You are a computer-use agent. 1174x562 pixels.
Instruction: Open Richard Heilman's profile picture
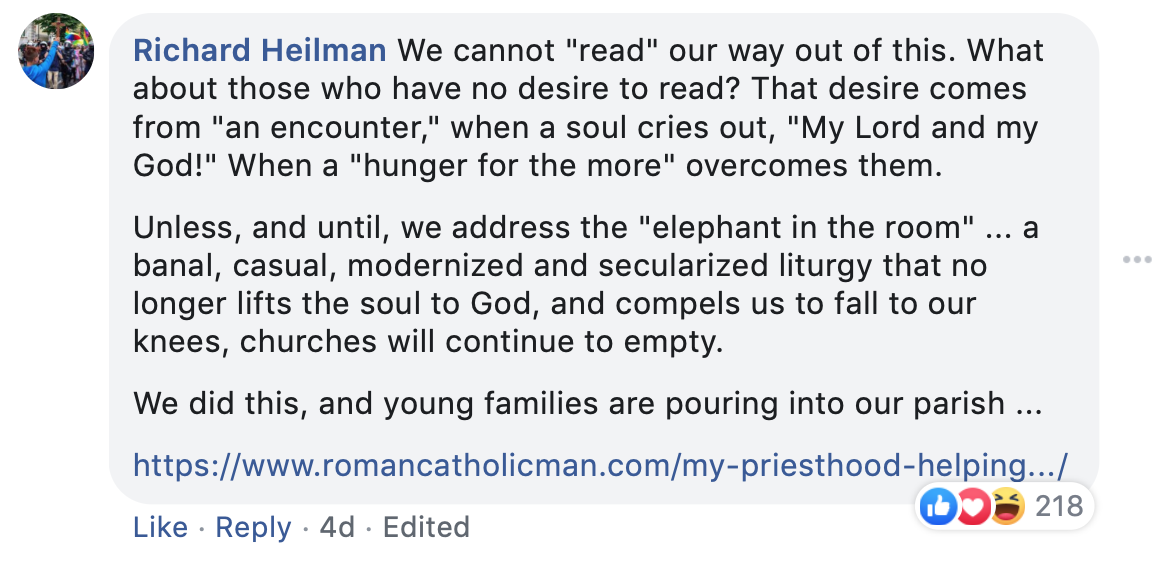[56, 51]
